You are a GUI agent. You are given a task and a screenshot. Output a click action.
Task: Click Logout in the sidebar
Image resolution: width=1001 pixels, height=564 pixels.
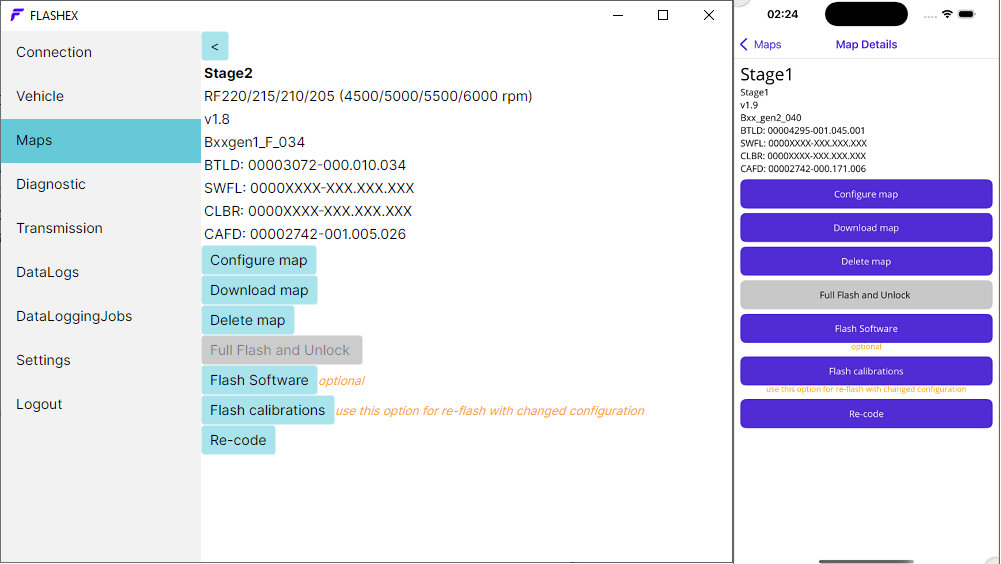(39, 404)
